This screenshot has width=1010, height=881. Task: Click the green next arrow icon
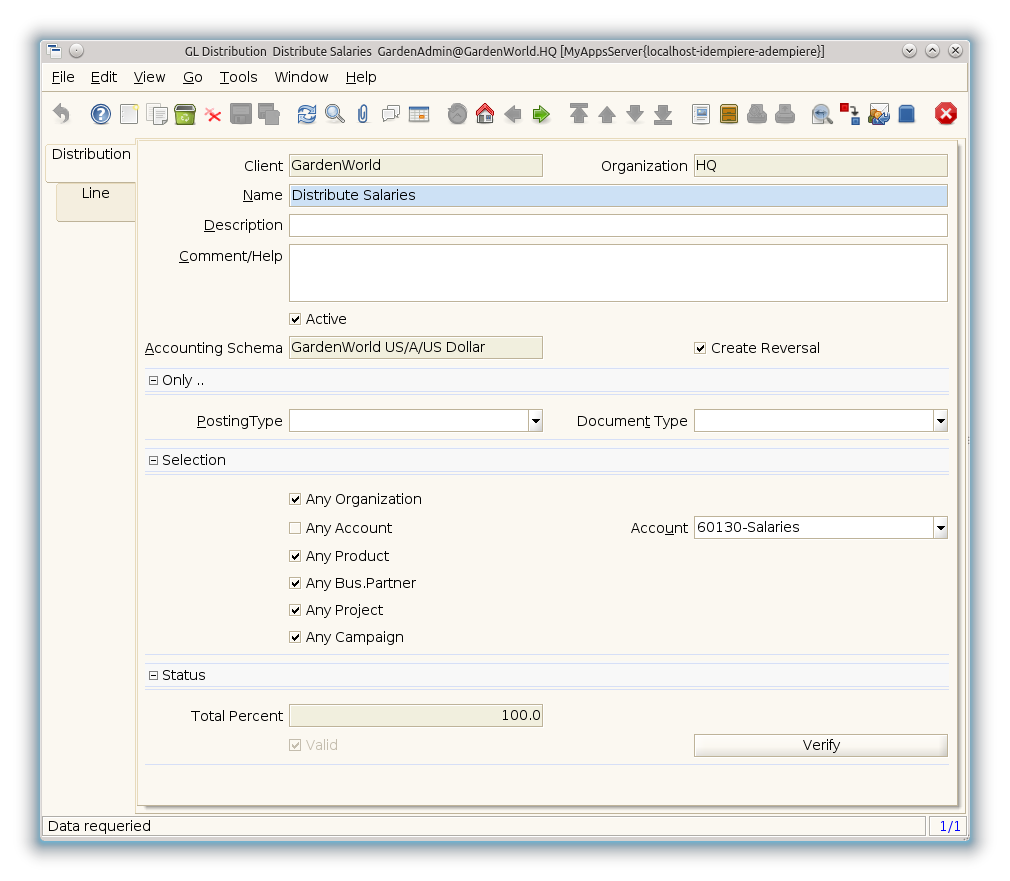(541, 114)
